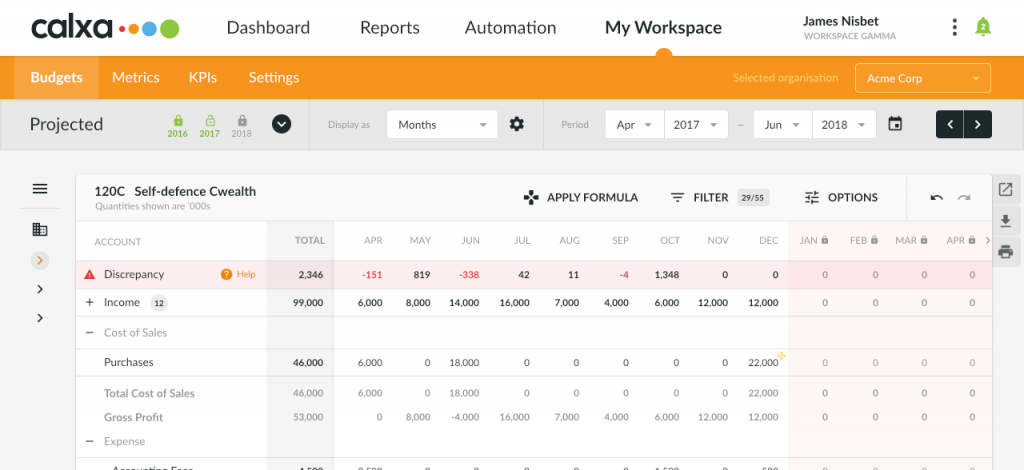This screenshot has height=470, width=1024.
Task: Open the period calendar picker
Action: point(895,125)
